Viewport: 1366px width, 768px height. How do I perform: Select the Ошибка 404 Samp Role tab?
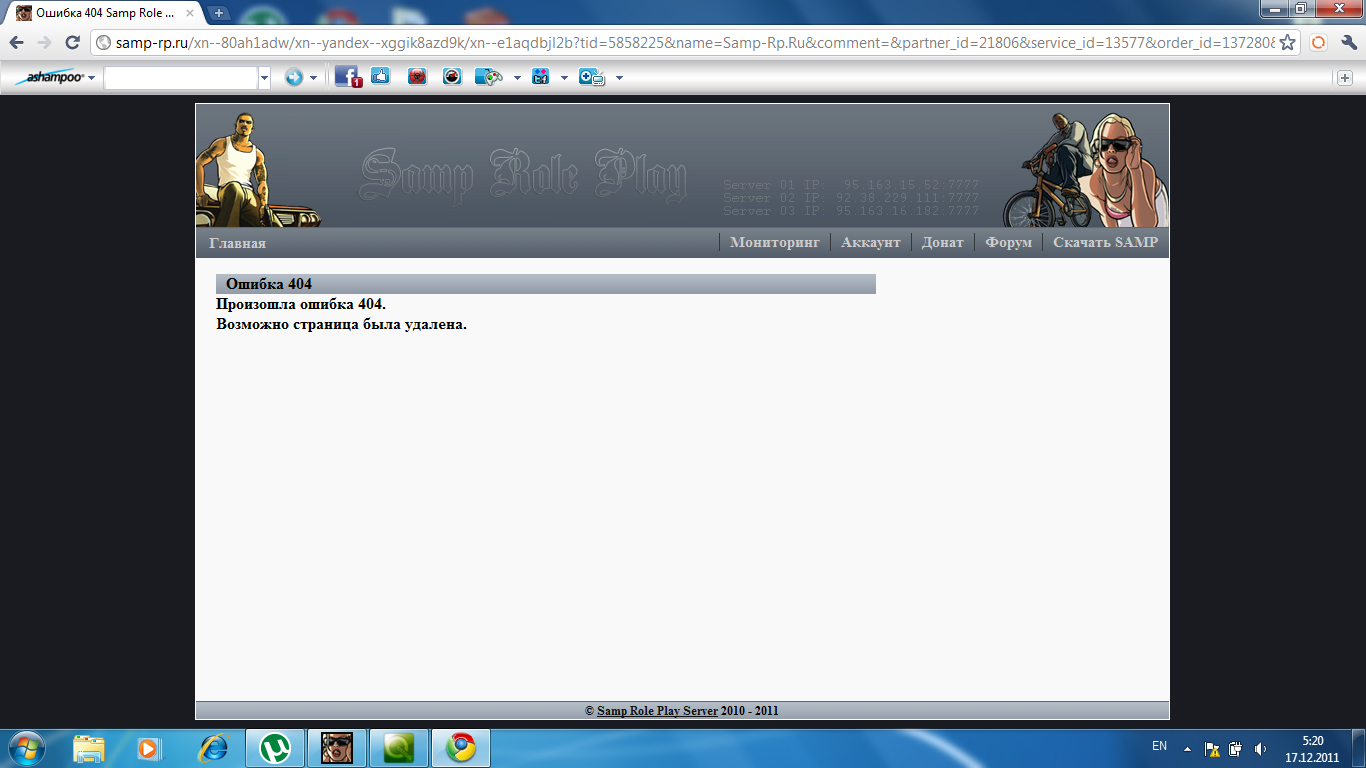pyautogui.click(x=103, y=13)
